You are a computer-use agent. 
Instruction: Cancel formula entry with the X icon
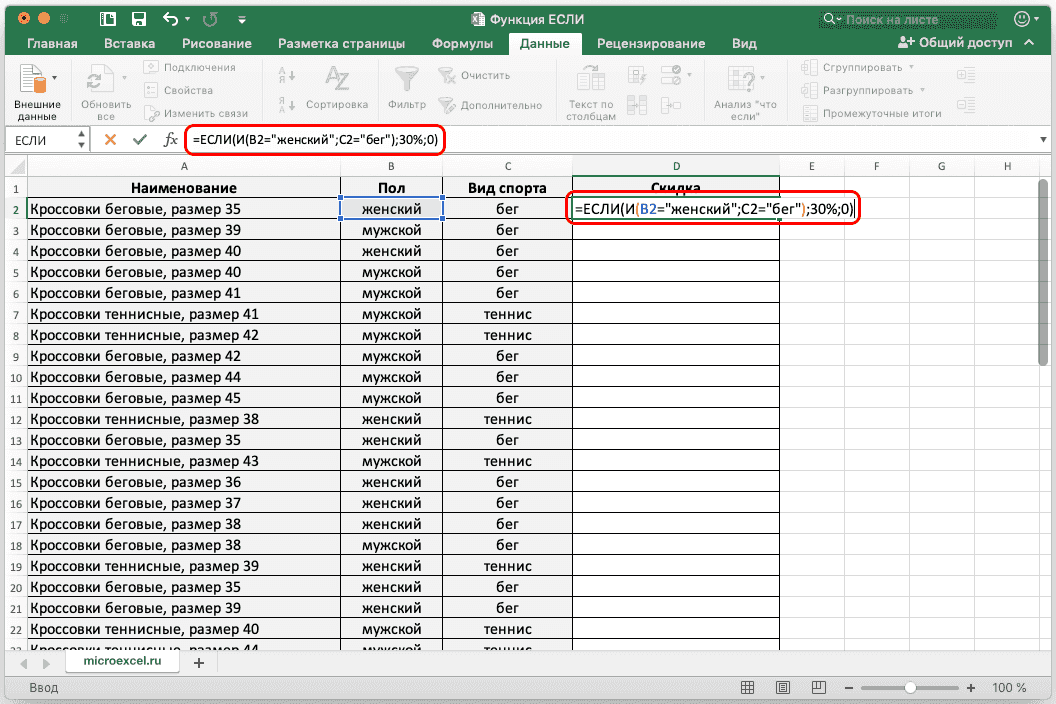(110, 140)
